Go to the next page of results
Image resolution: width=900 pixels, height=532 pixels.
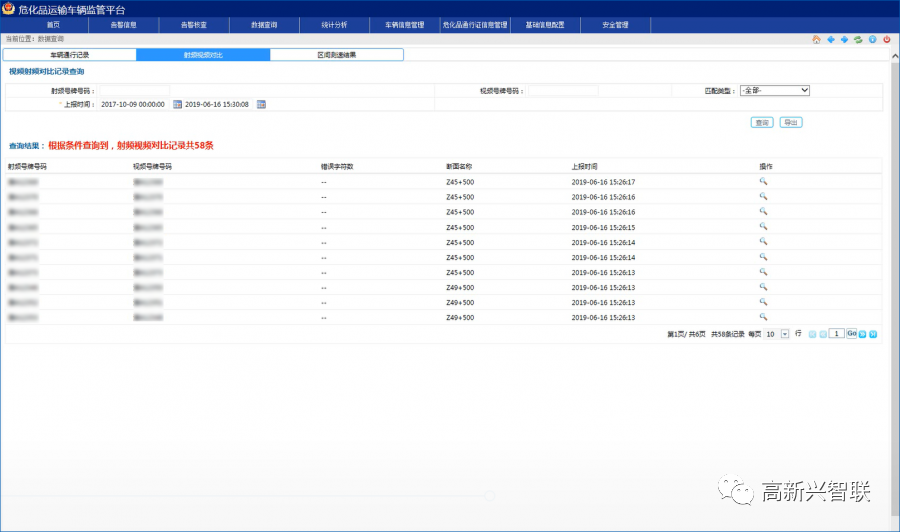[x=863, y=333]
